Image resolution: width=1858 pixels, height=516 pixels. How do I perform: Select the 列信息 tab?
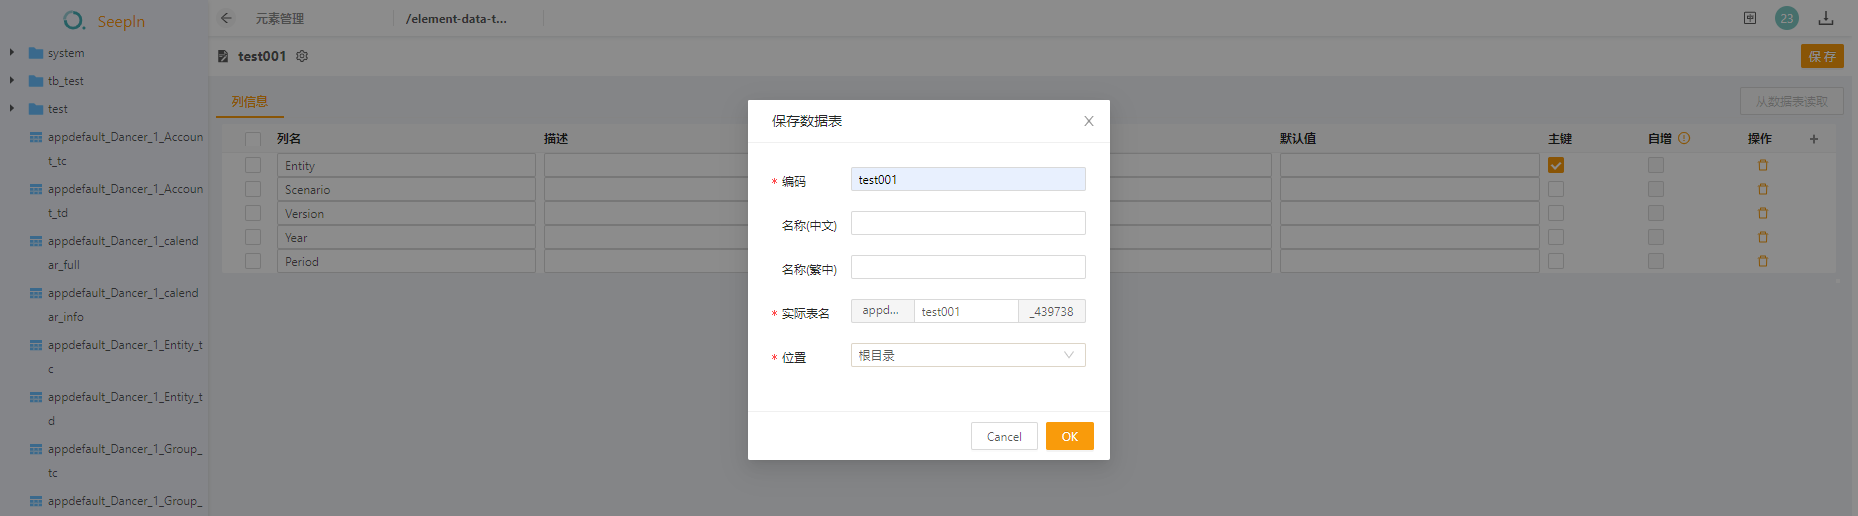click(x=250, y=101)
